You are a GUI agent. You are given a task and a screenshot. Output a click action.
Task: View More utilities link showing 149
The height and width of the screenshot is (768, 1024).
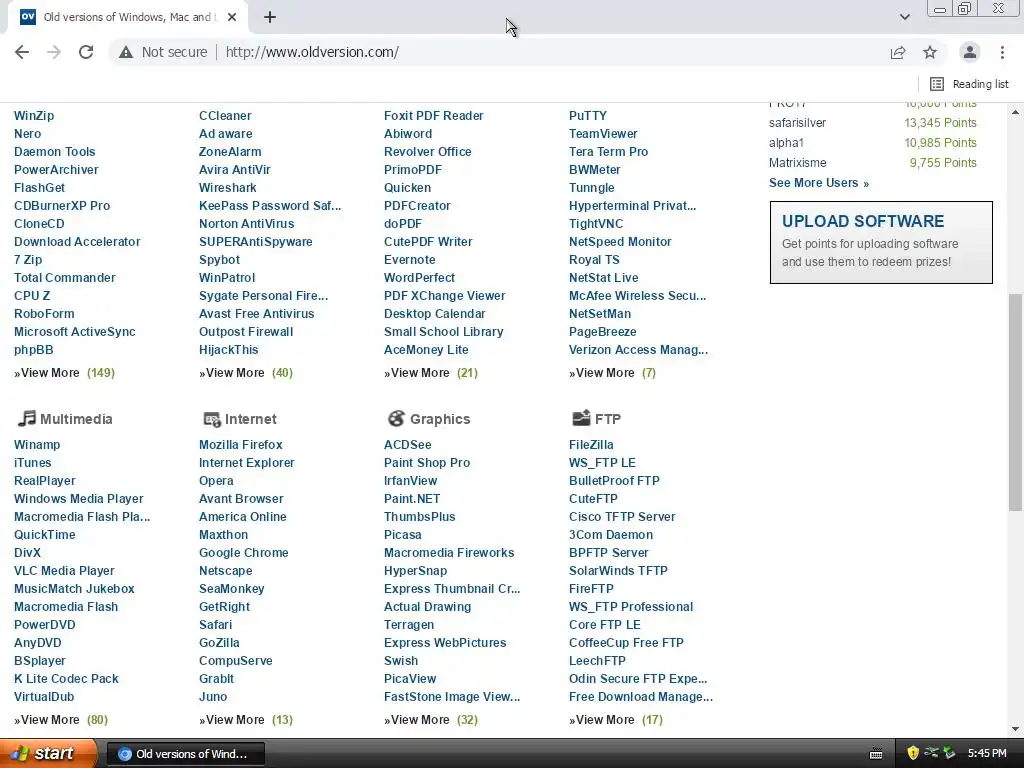coord(64,373)
